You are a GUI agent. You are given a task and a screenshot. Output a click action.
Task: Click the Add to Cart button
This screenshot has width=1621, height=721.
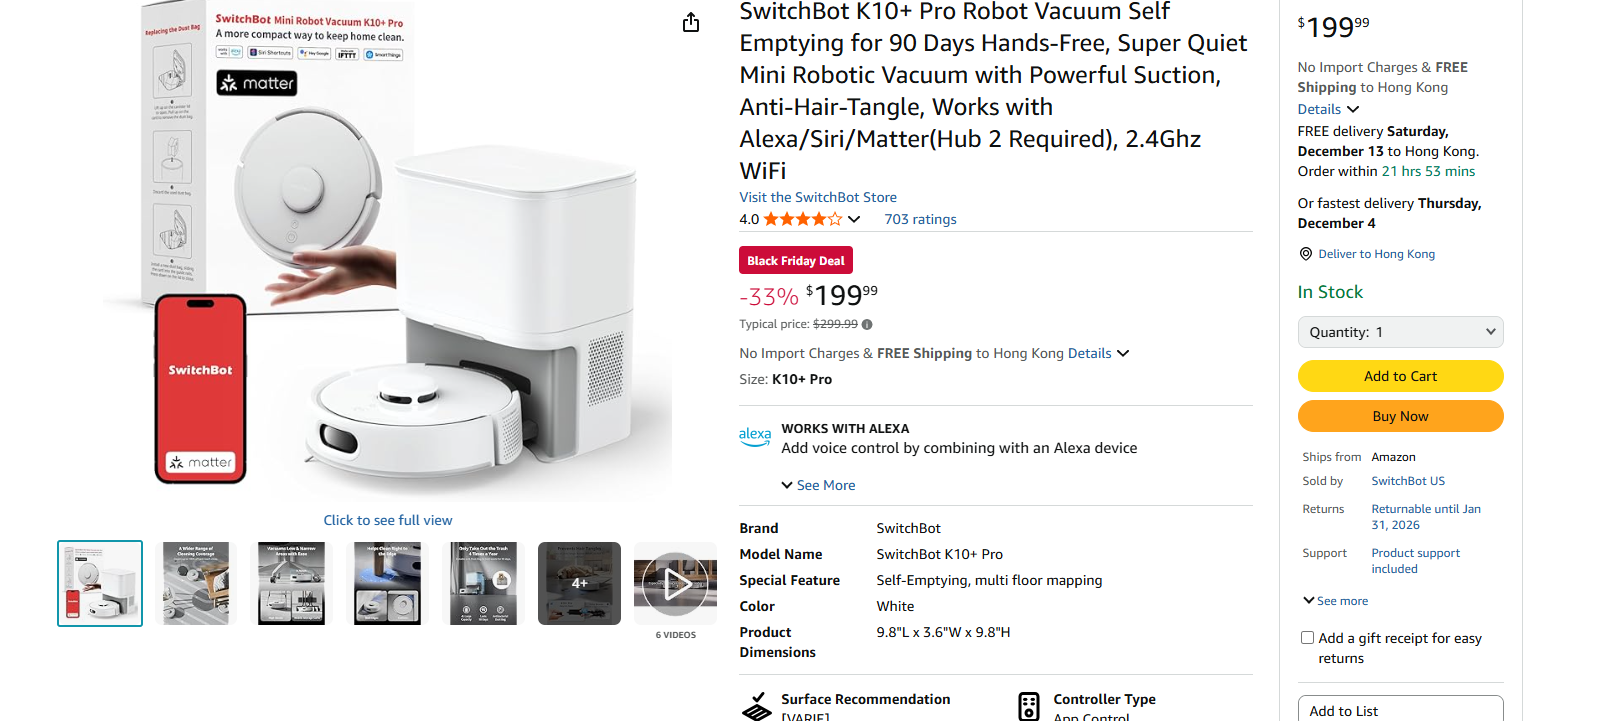(1400, 376)
